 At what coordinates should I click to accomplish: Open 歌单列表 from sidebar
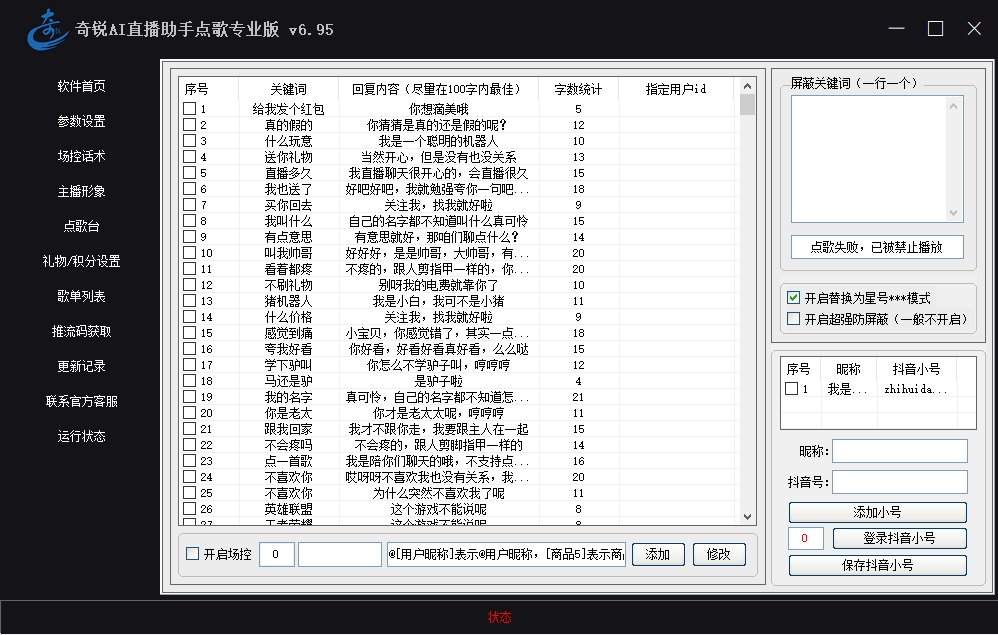pos(81,296)
